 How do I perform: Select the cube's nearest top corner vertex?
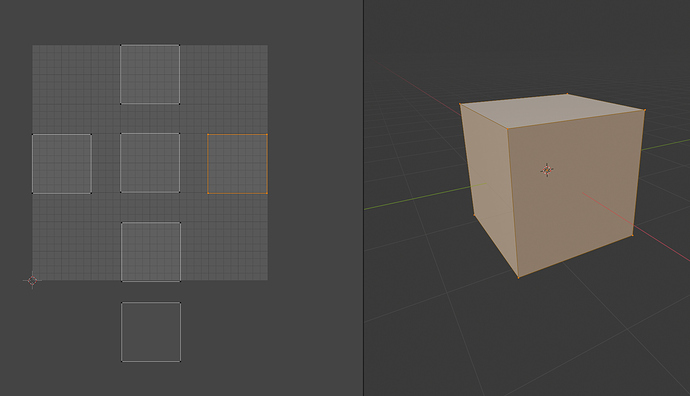(507, 129)
